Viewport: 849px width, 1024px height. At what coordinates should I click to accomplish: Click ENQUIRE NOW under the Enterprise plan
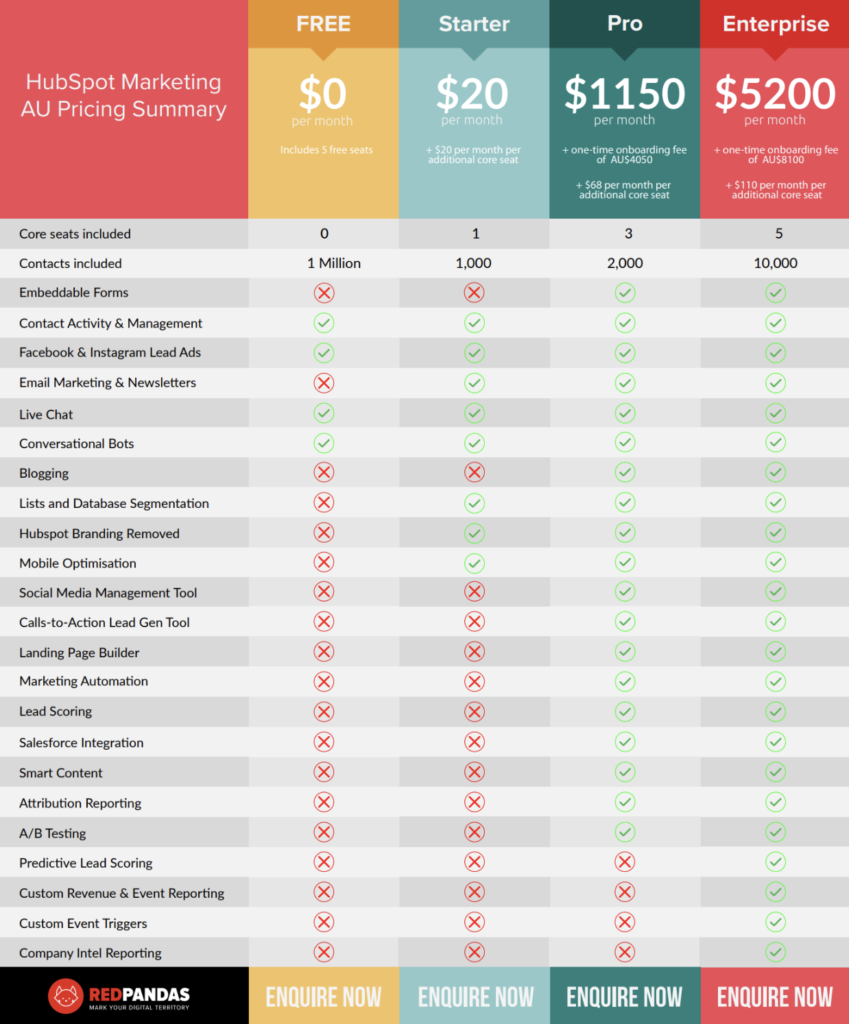(x=775, y=997)
